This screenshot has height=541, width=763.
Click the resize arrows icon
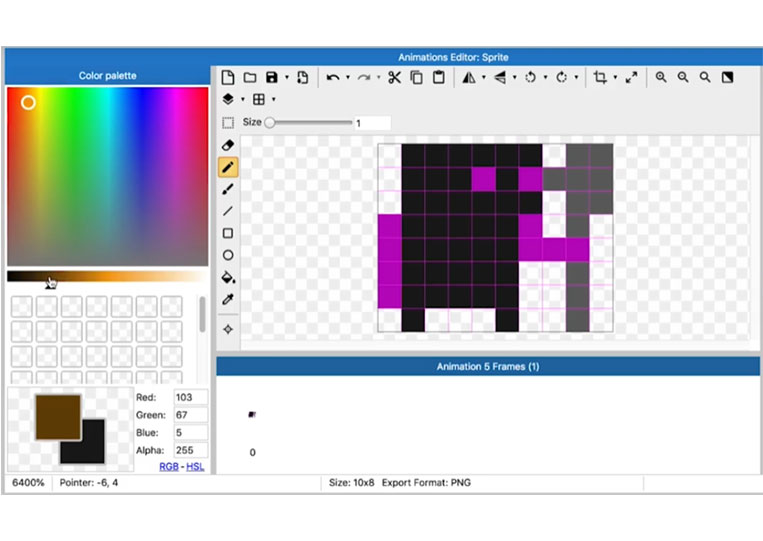pos(631,77)
